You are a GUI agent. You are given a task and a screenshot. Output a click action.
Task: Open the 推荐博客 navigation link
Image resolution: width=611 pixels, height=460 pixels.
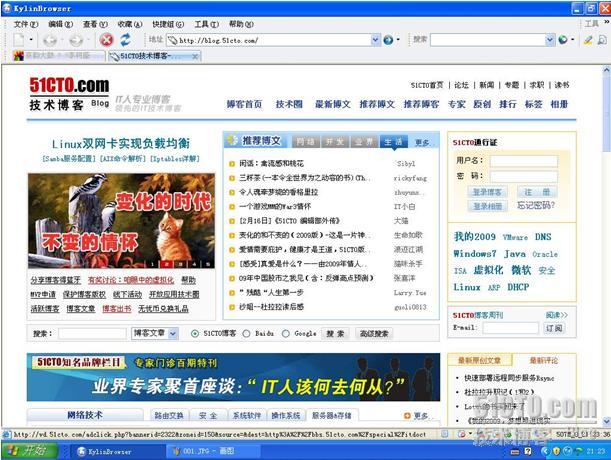tap(421, 104)
